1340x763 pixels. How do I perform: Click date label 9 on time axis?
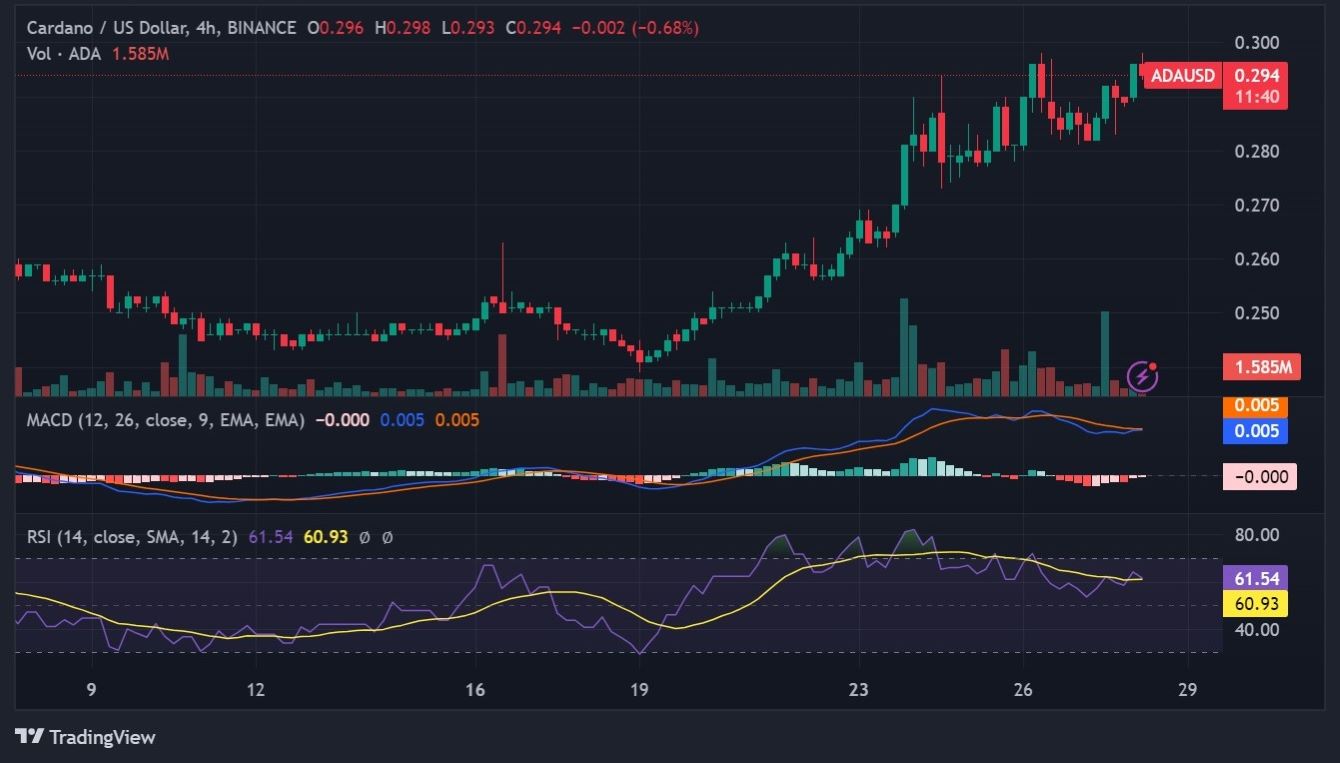pos(91,689)
